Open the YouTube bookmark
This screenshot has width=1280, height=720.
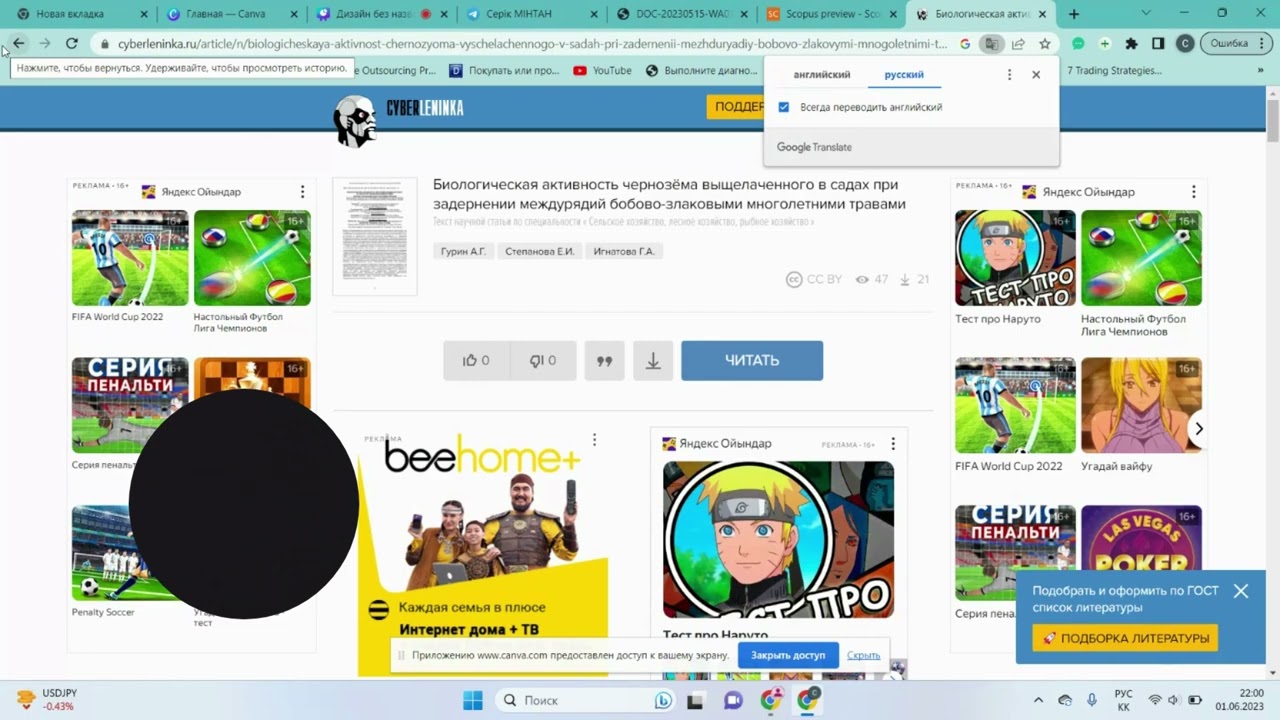(x=603, y=70)
